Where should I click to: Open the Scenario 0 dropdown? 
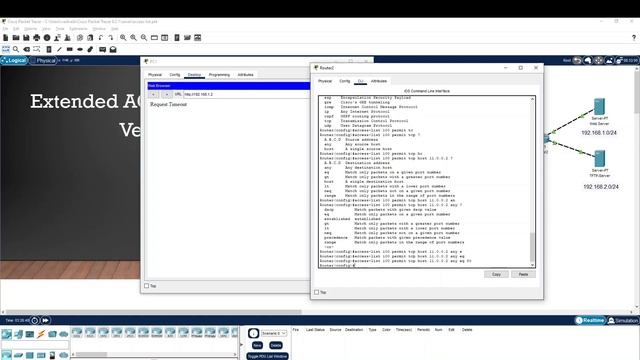click(x=274, y=333)
